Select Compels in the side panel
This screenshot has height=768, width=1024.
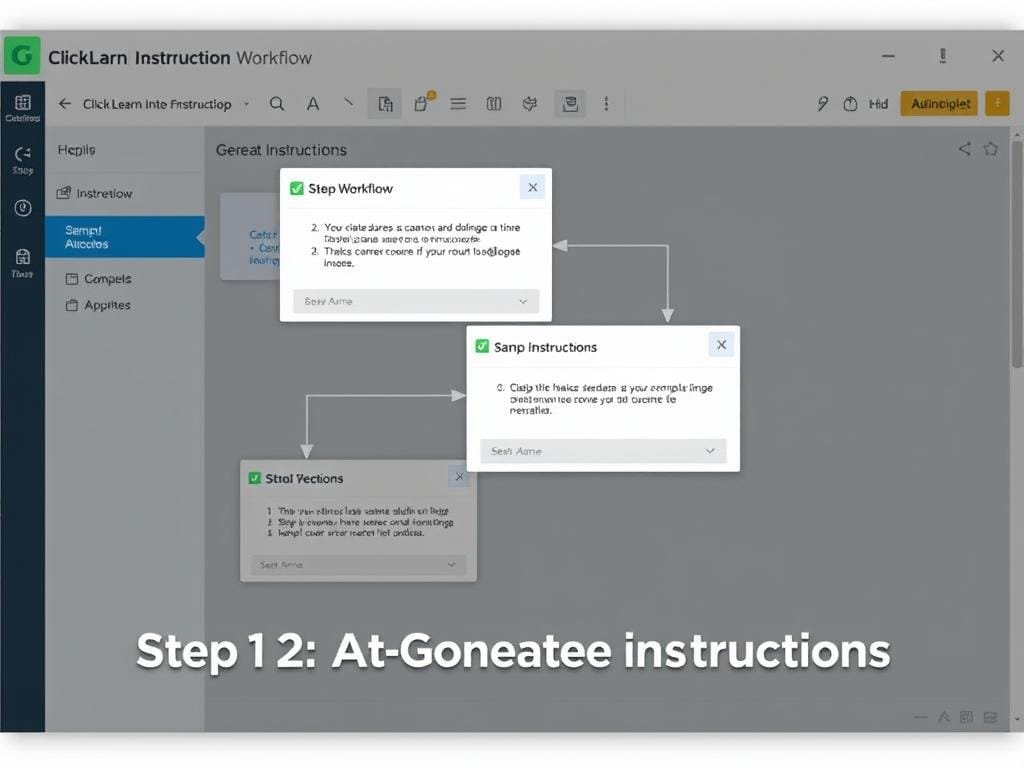click(x=107, y=279)
